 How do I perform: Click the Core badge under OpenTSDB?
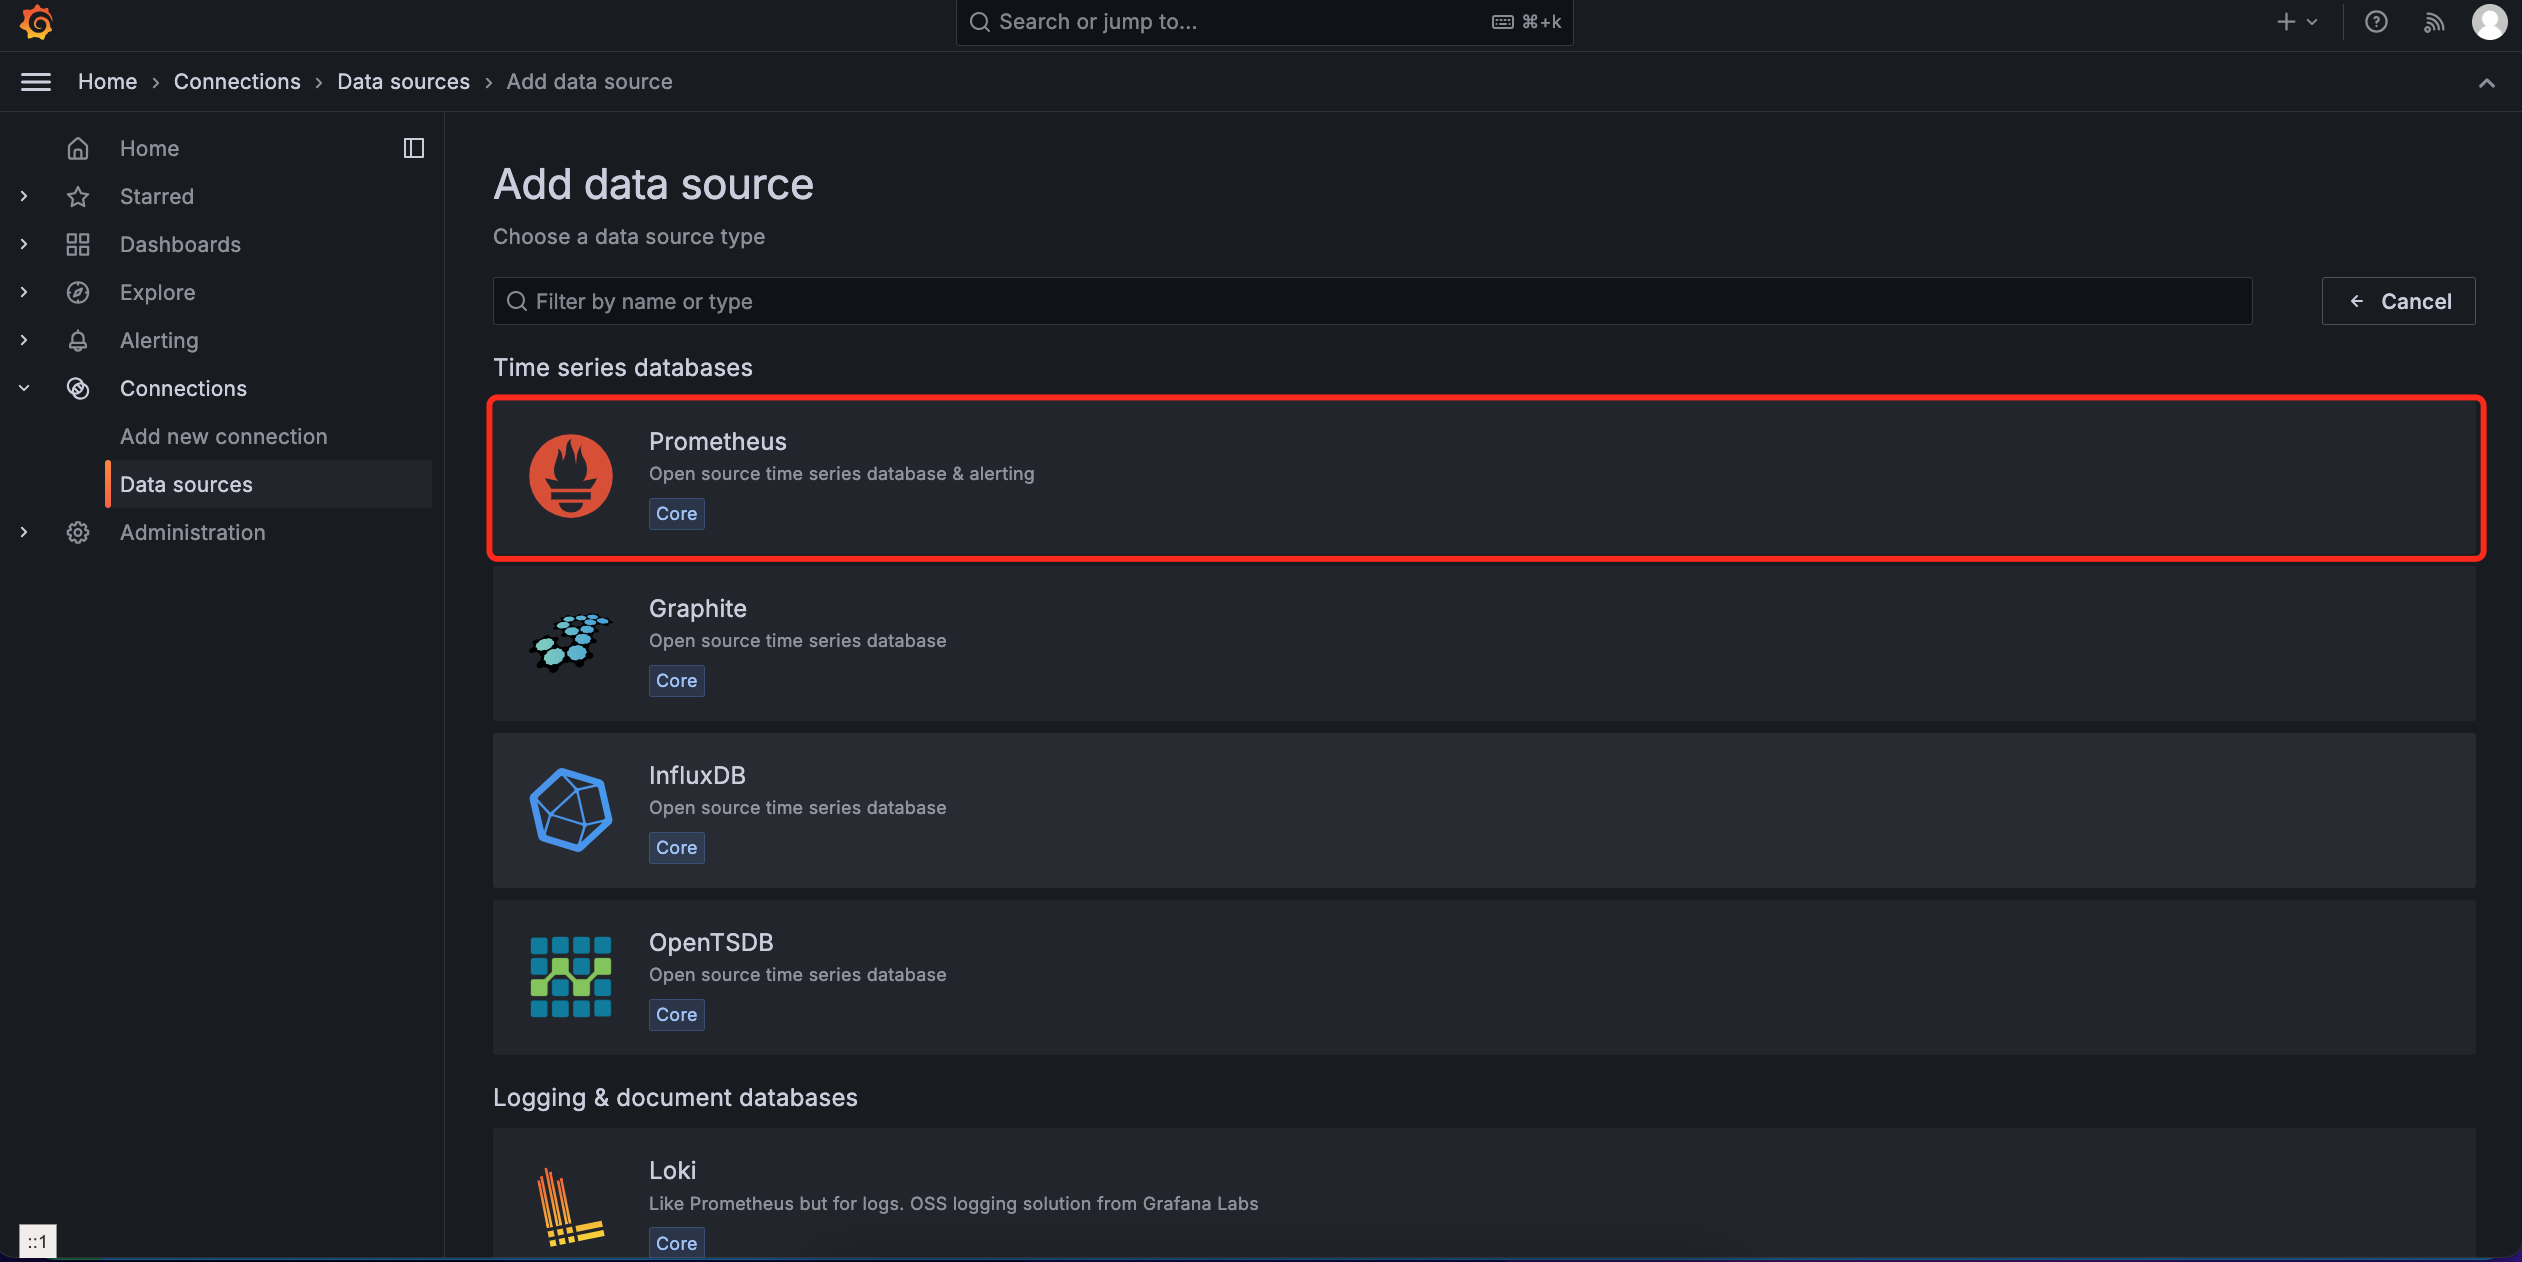pyautogui.click(x=677, y=1015)
